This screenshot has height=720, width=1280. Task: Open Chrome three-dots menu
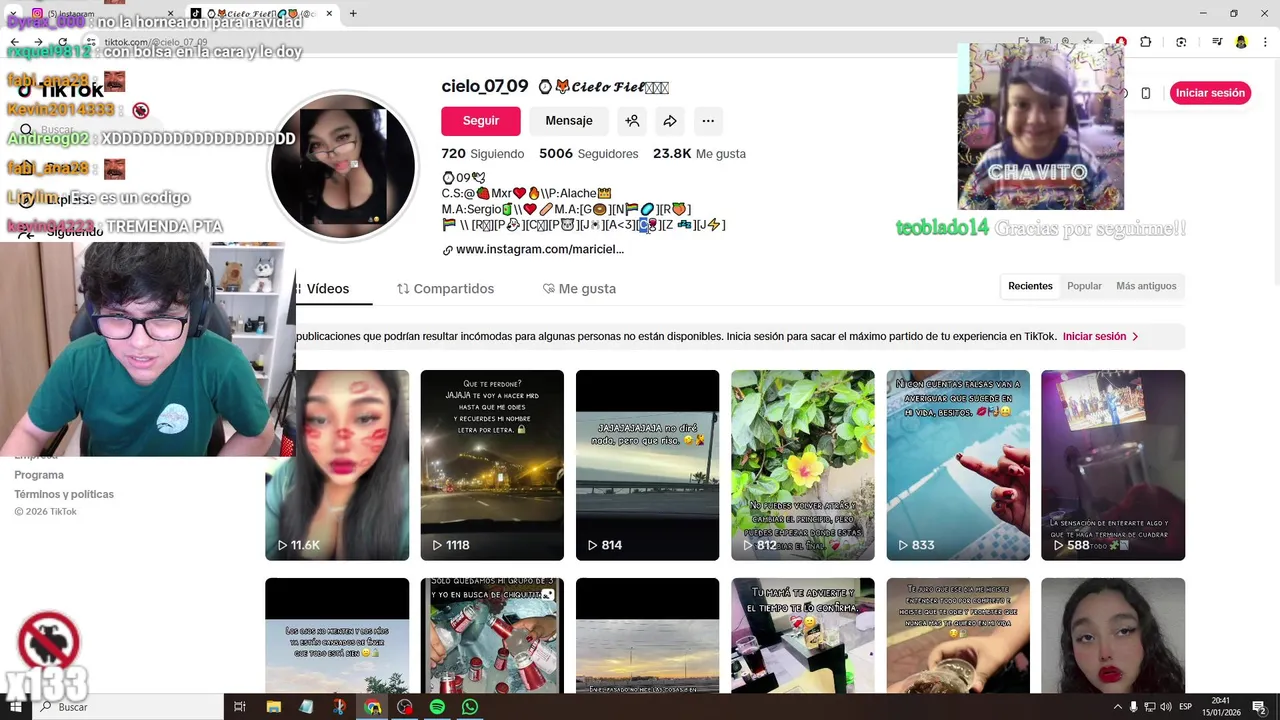(1265, 42)
